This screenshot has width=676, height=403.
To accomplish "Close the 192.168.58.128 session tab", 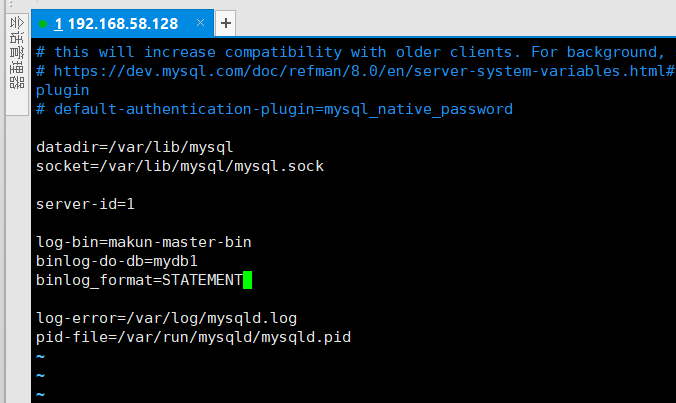I will coord(200,23).
